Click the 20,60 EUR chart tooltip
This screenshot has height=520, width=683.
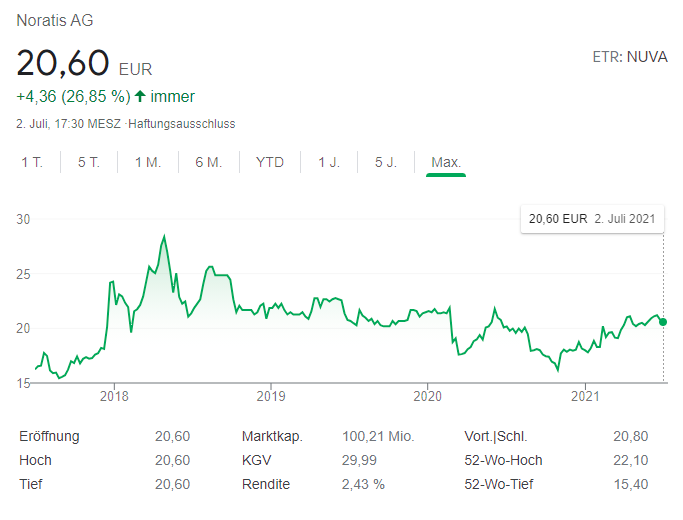click(593, 219)
